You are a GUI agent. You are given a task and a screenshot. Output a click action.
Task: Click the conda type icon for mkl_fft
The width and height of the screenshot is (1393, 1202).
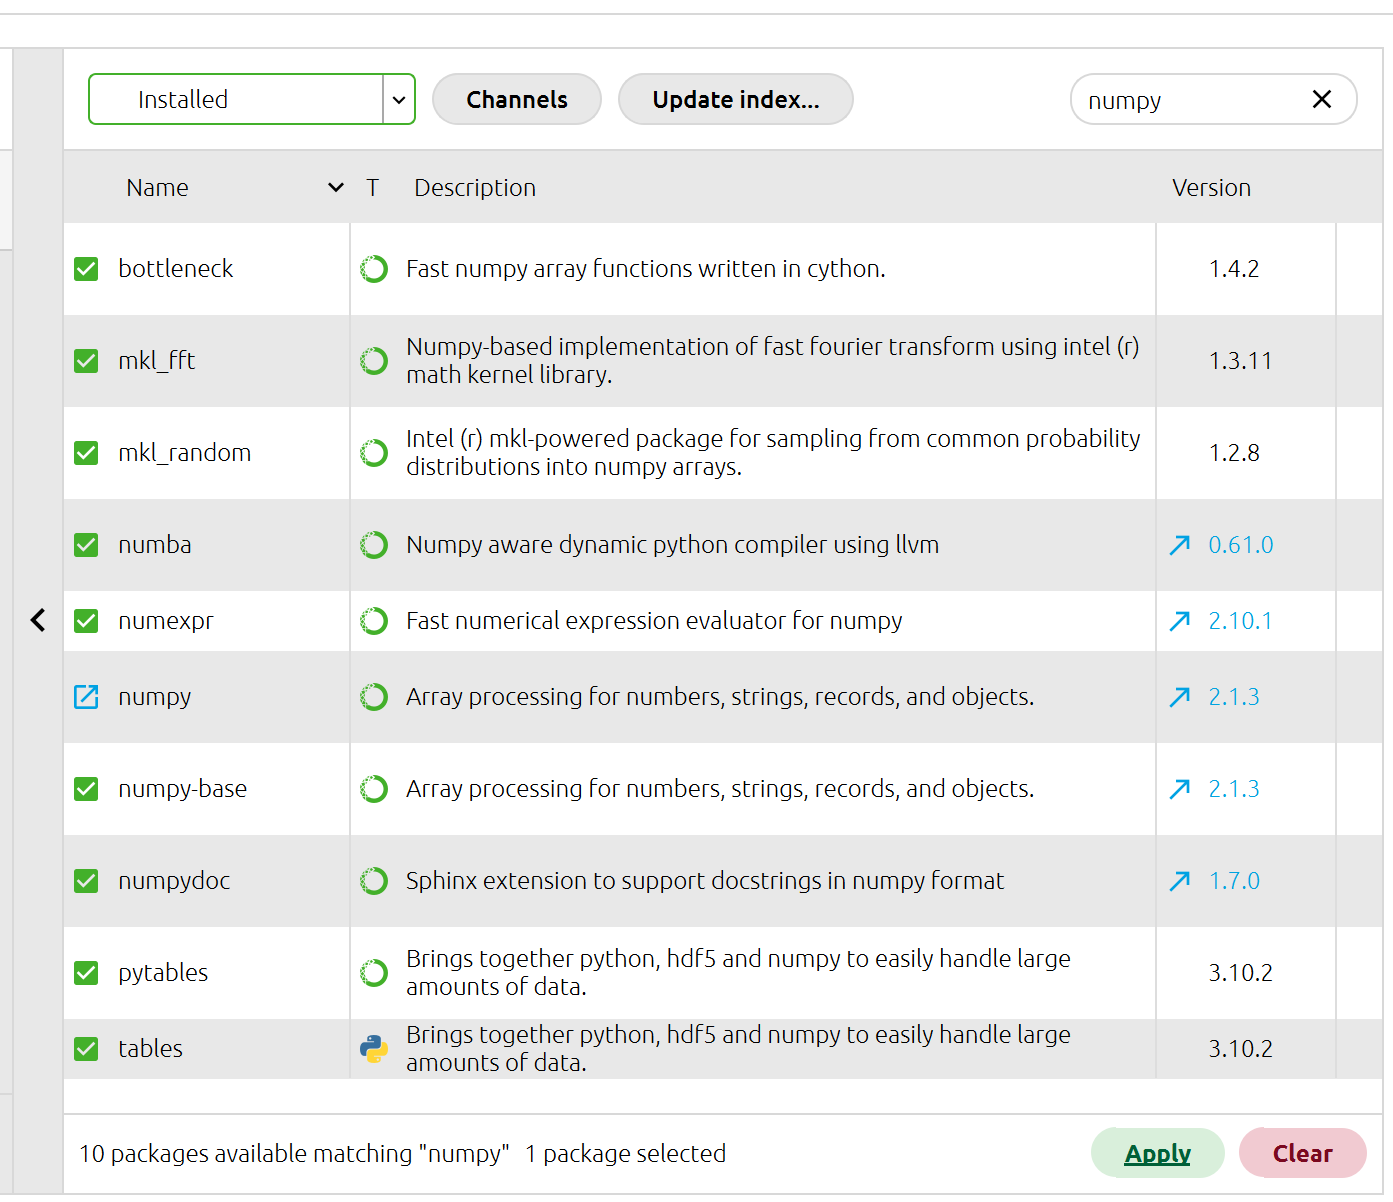point(374,361)
